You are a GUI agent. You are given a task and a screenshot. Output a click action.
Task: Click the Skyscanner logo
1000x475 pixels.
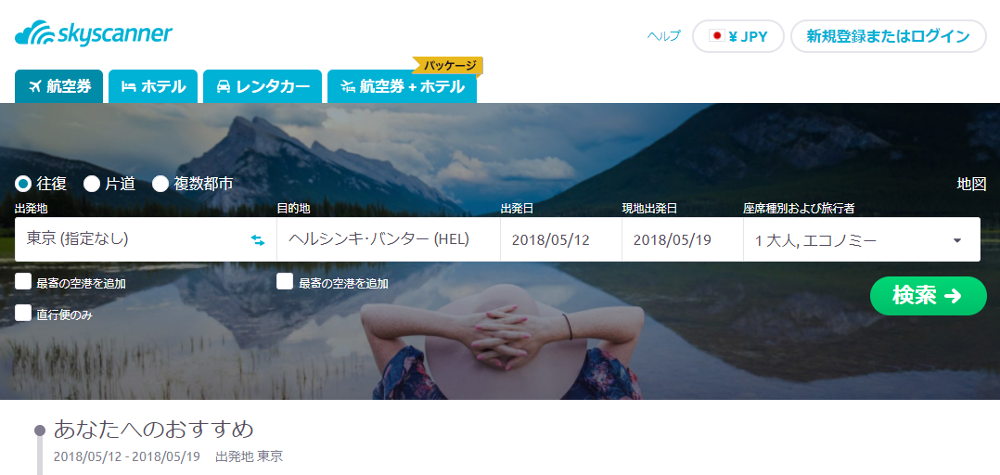click(x=94, y=33)
